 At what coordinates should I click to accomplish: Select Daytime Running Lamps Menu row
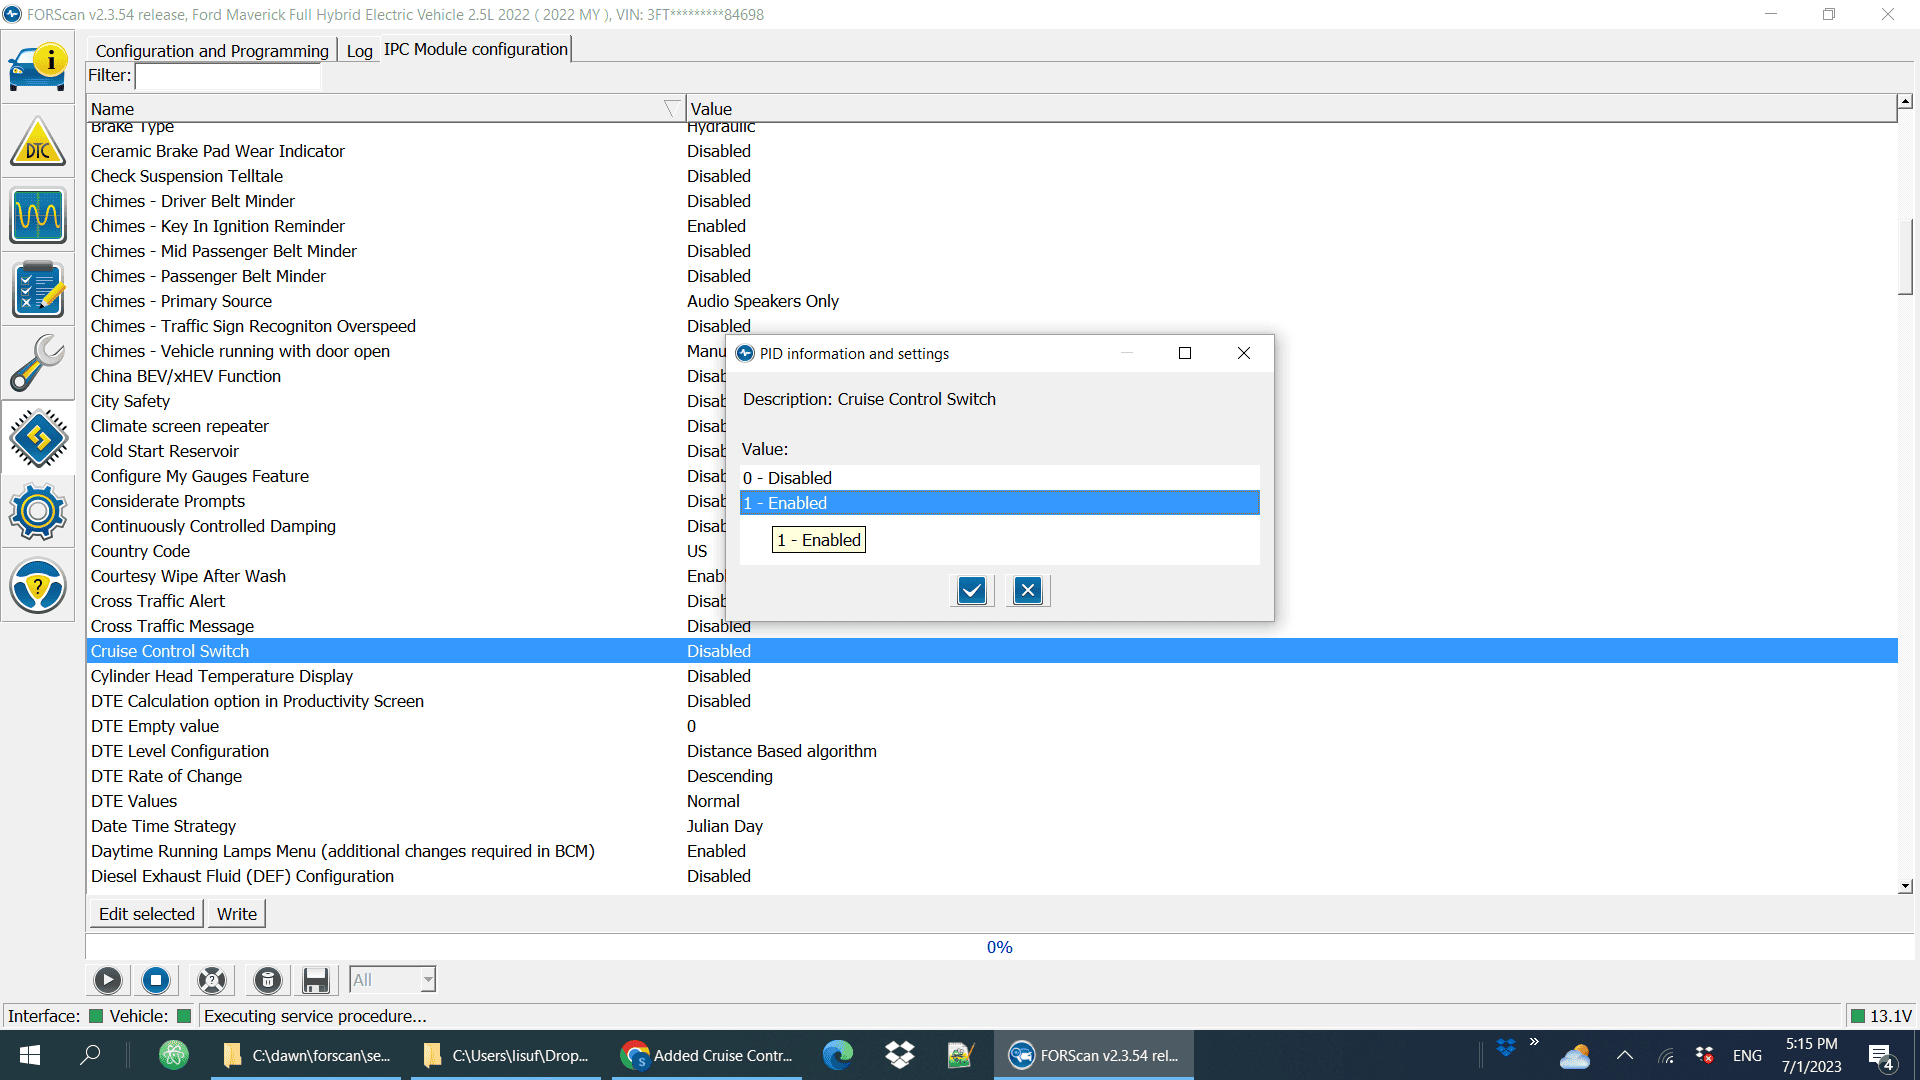[992, 851]
